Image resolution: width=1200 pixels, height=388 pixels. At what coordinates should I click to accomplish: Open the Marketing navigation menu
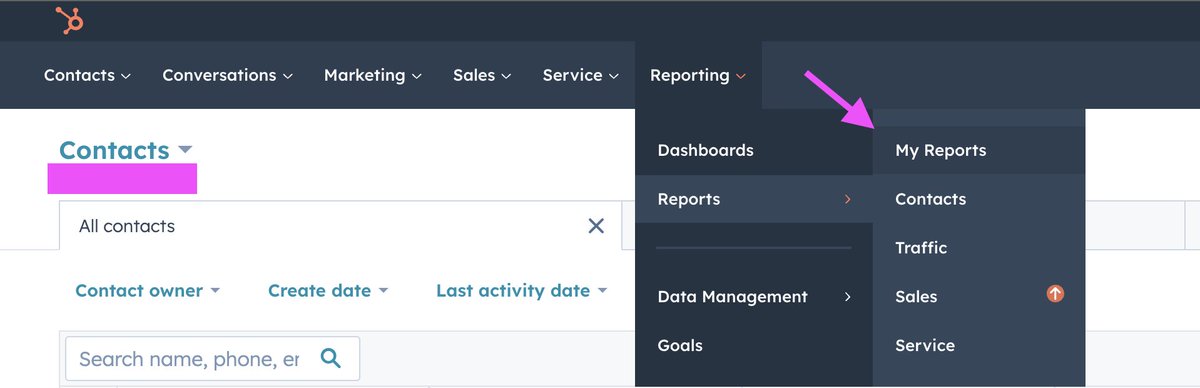tap(372, 75)
